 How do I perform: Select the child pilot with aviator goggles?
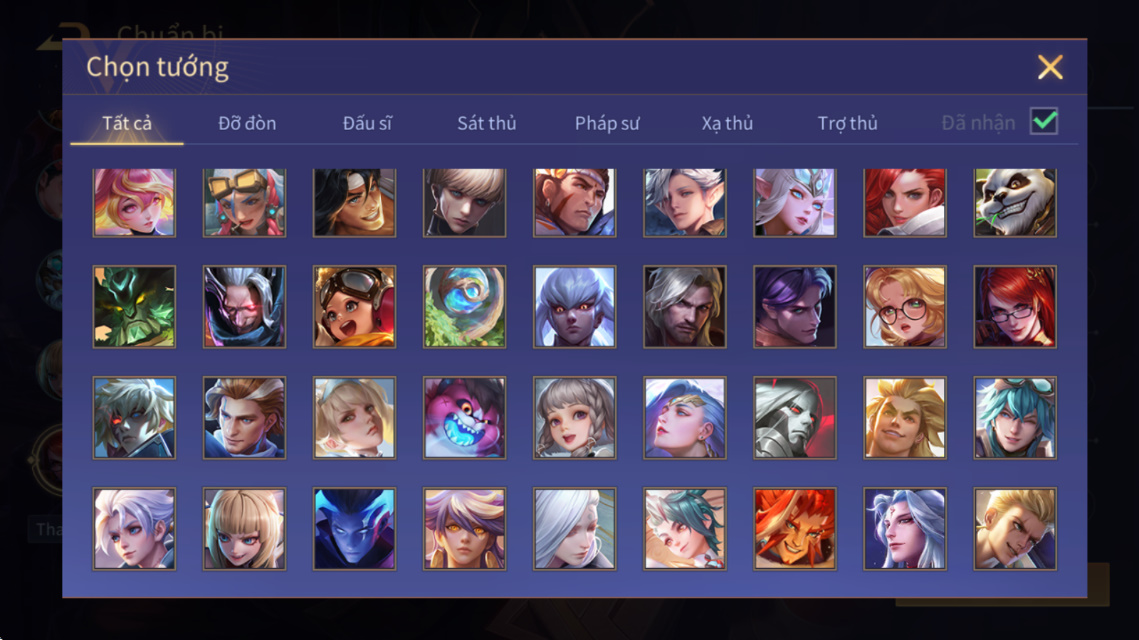point(354,307)
